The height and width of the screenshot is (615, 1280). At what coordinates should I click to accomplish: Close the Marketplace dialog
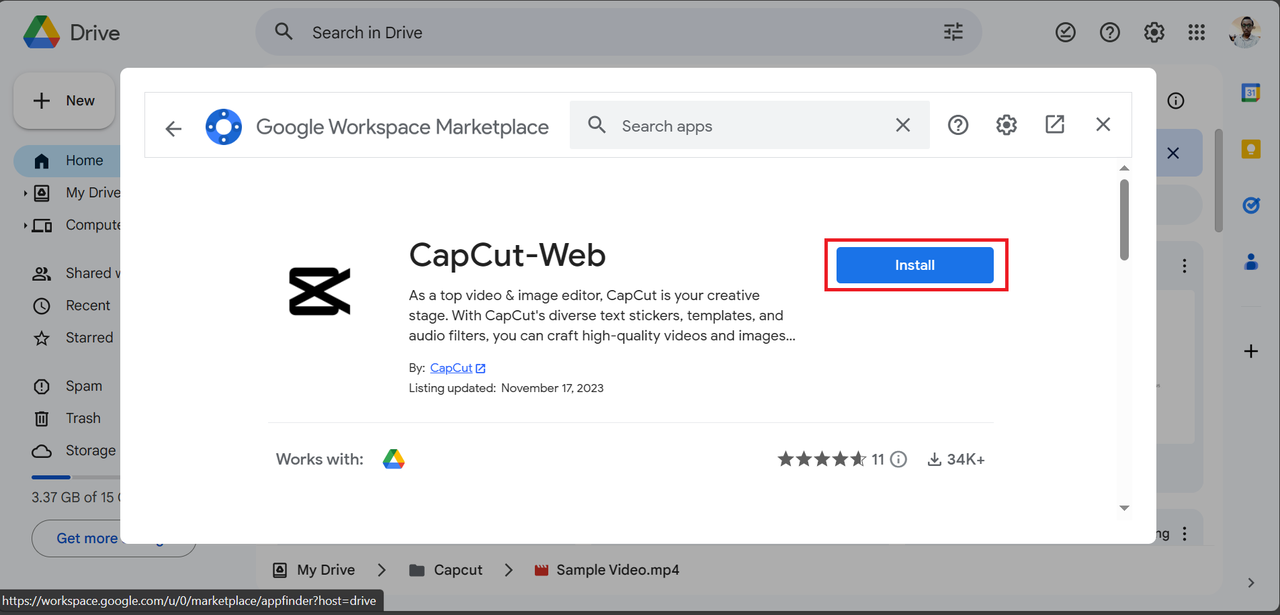(x=1103, y=124)
